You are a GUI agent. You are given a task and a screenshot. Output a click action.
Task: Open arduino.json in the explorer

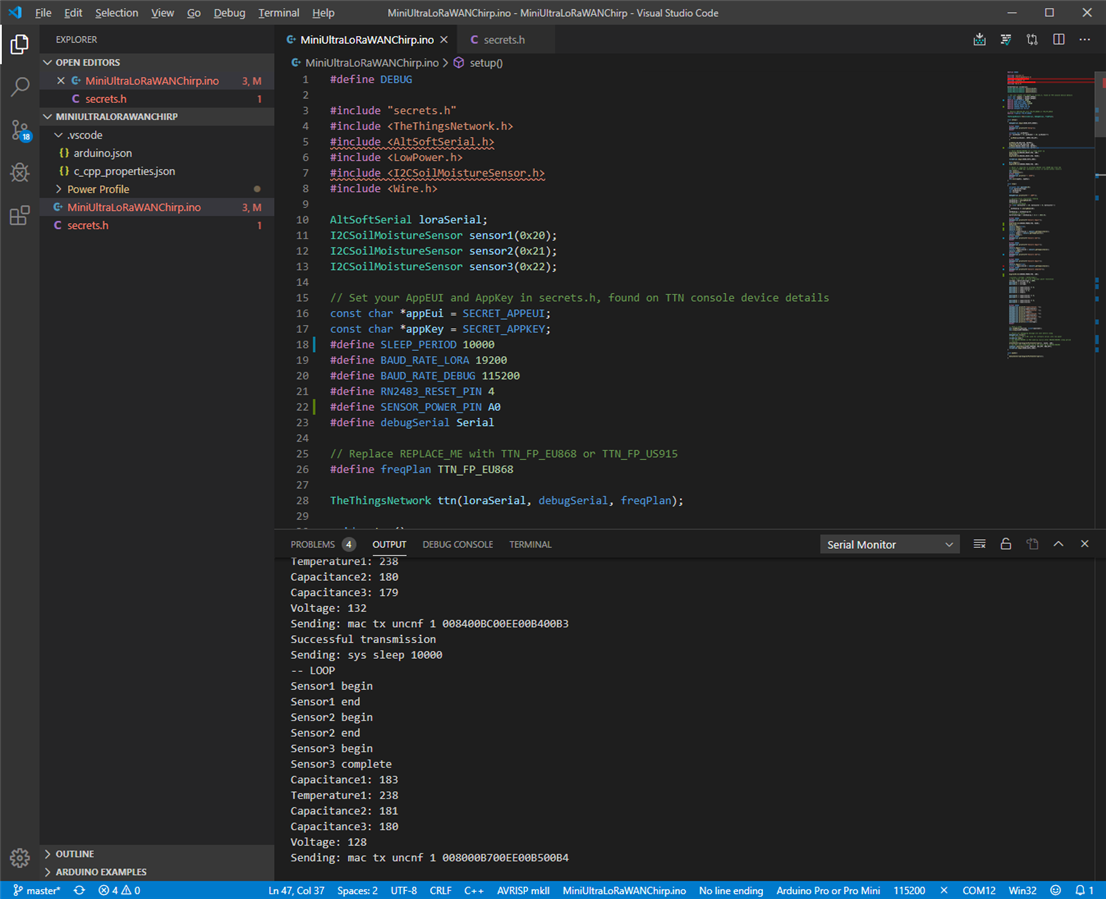tap(103, 153)
